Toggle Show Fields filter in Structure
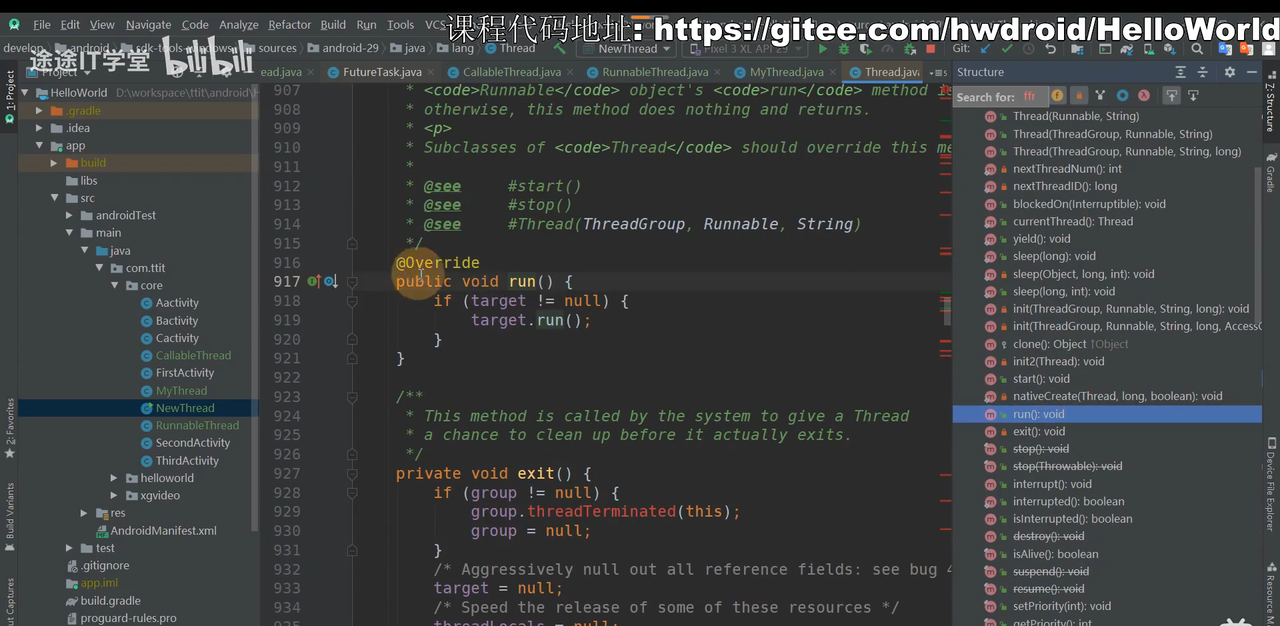 [1057, 96]
